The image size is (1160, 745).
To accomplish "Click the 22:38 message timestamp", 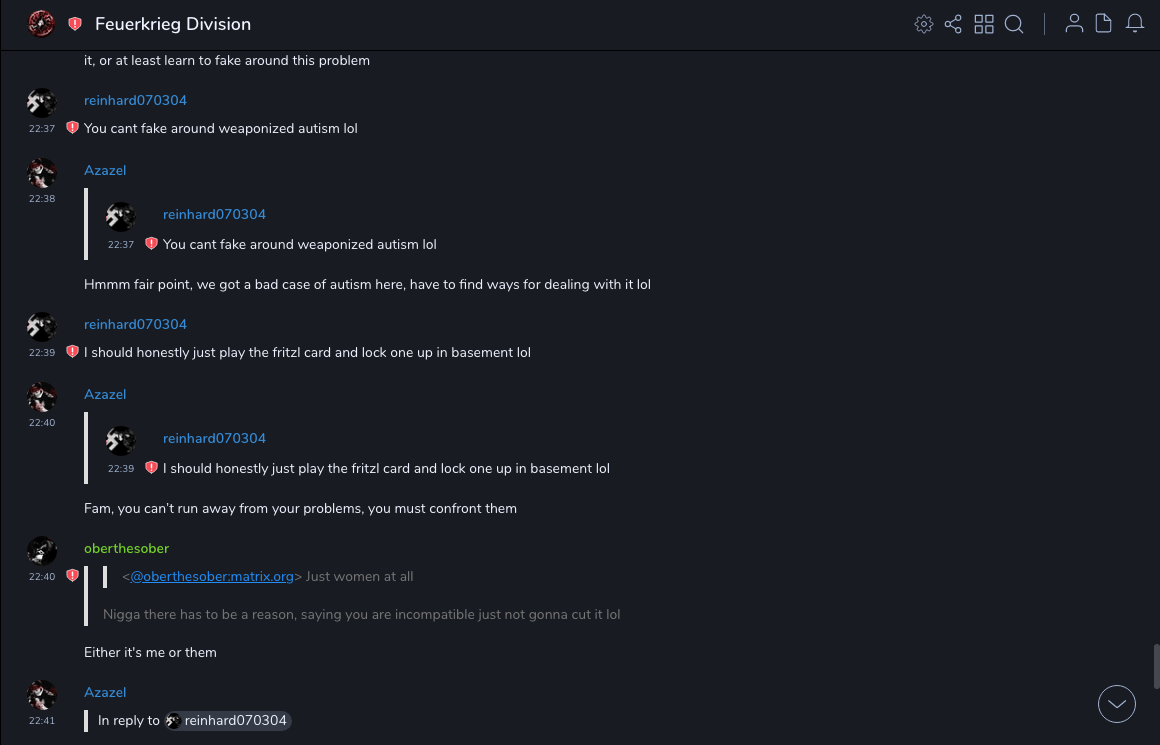I will (42, 199).
